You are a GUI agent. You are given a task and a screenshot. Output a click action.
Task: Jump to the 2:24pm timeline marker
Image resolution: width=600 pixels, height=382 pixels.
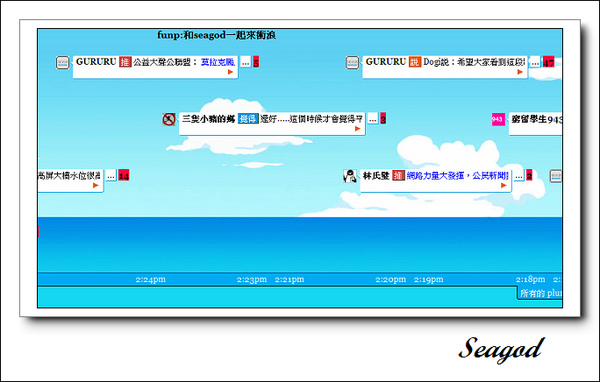click(x=151, y=279)
